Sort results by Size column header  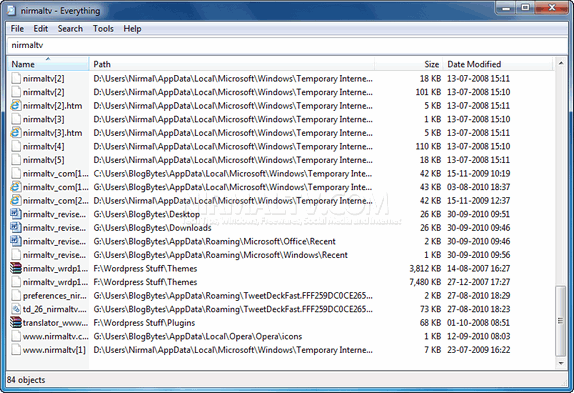pyautogui.click(x=409, y=64)
